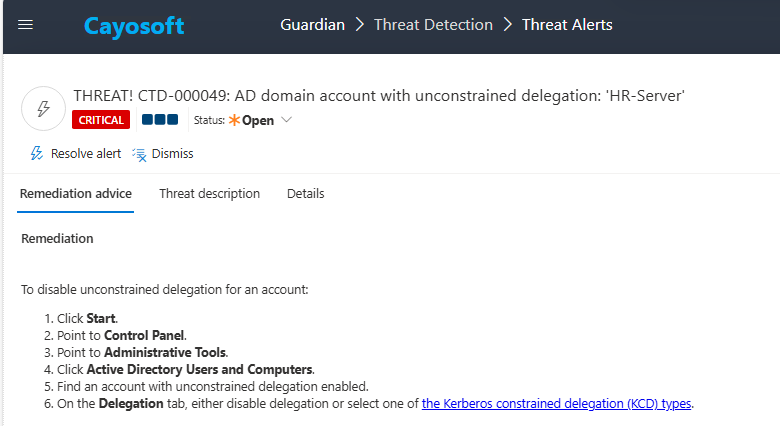This screenshot has width=780, height=426.
Task: Click the lightning threat icon beside the alert title
Action: tap(43, 109)
